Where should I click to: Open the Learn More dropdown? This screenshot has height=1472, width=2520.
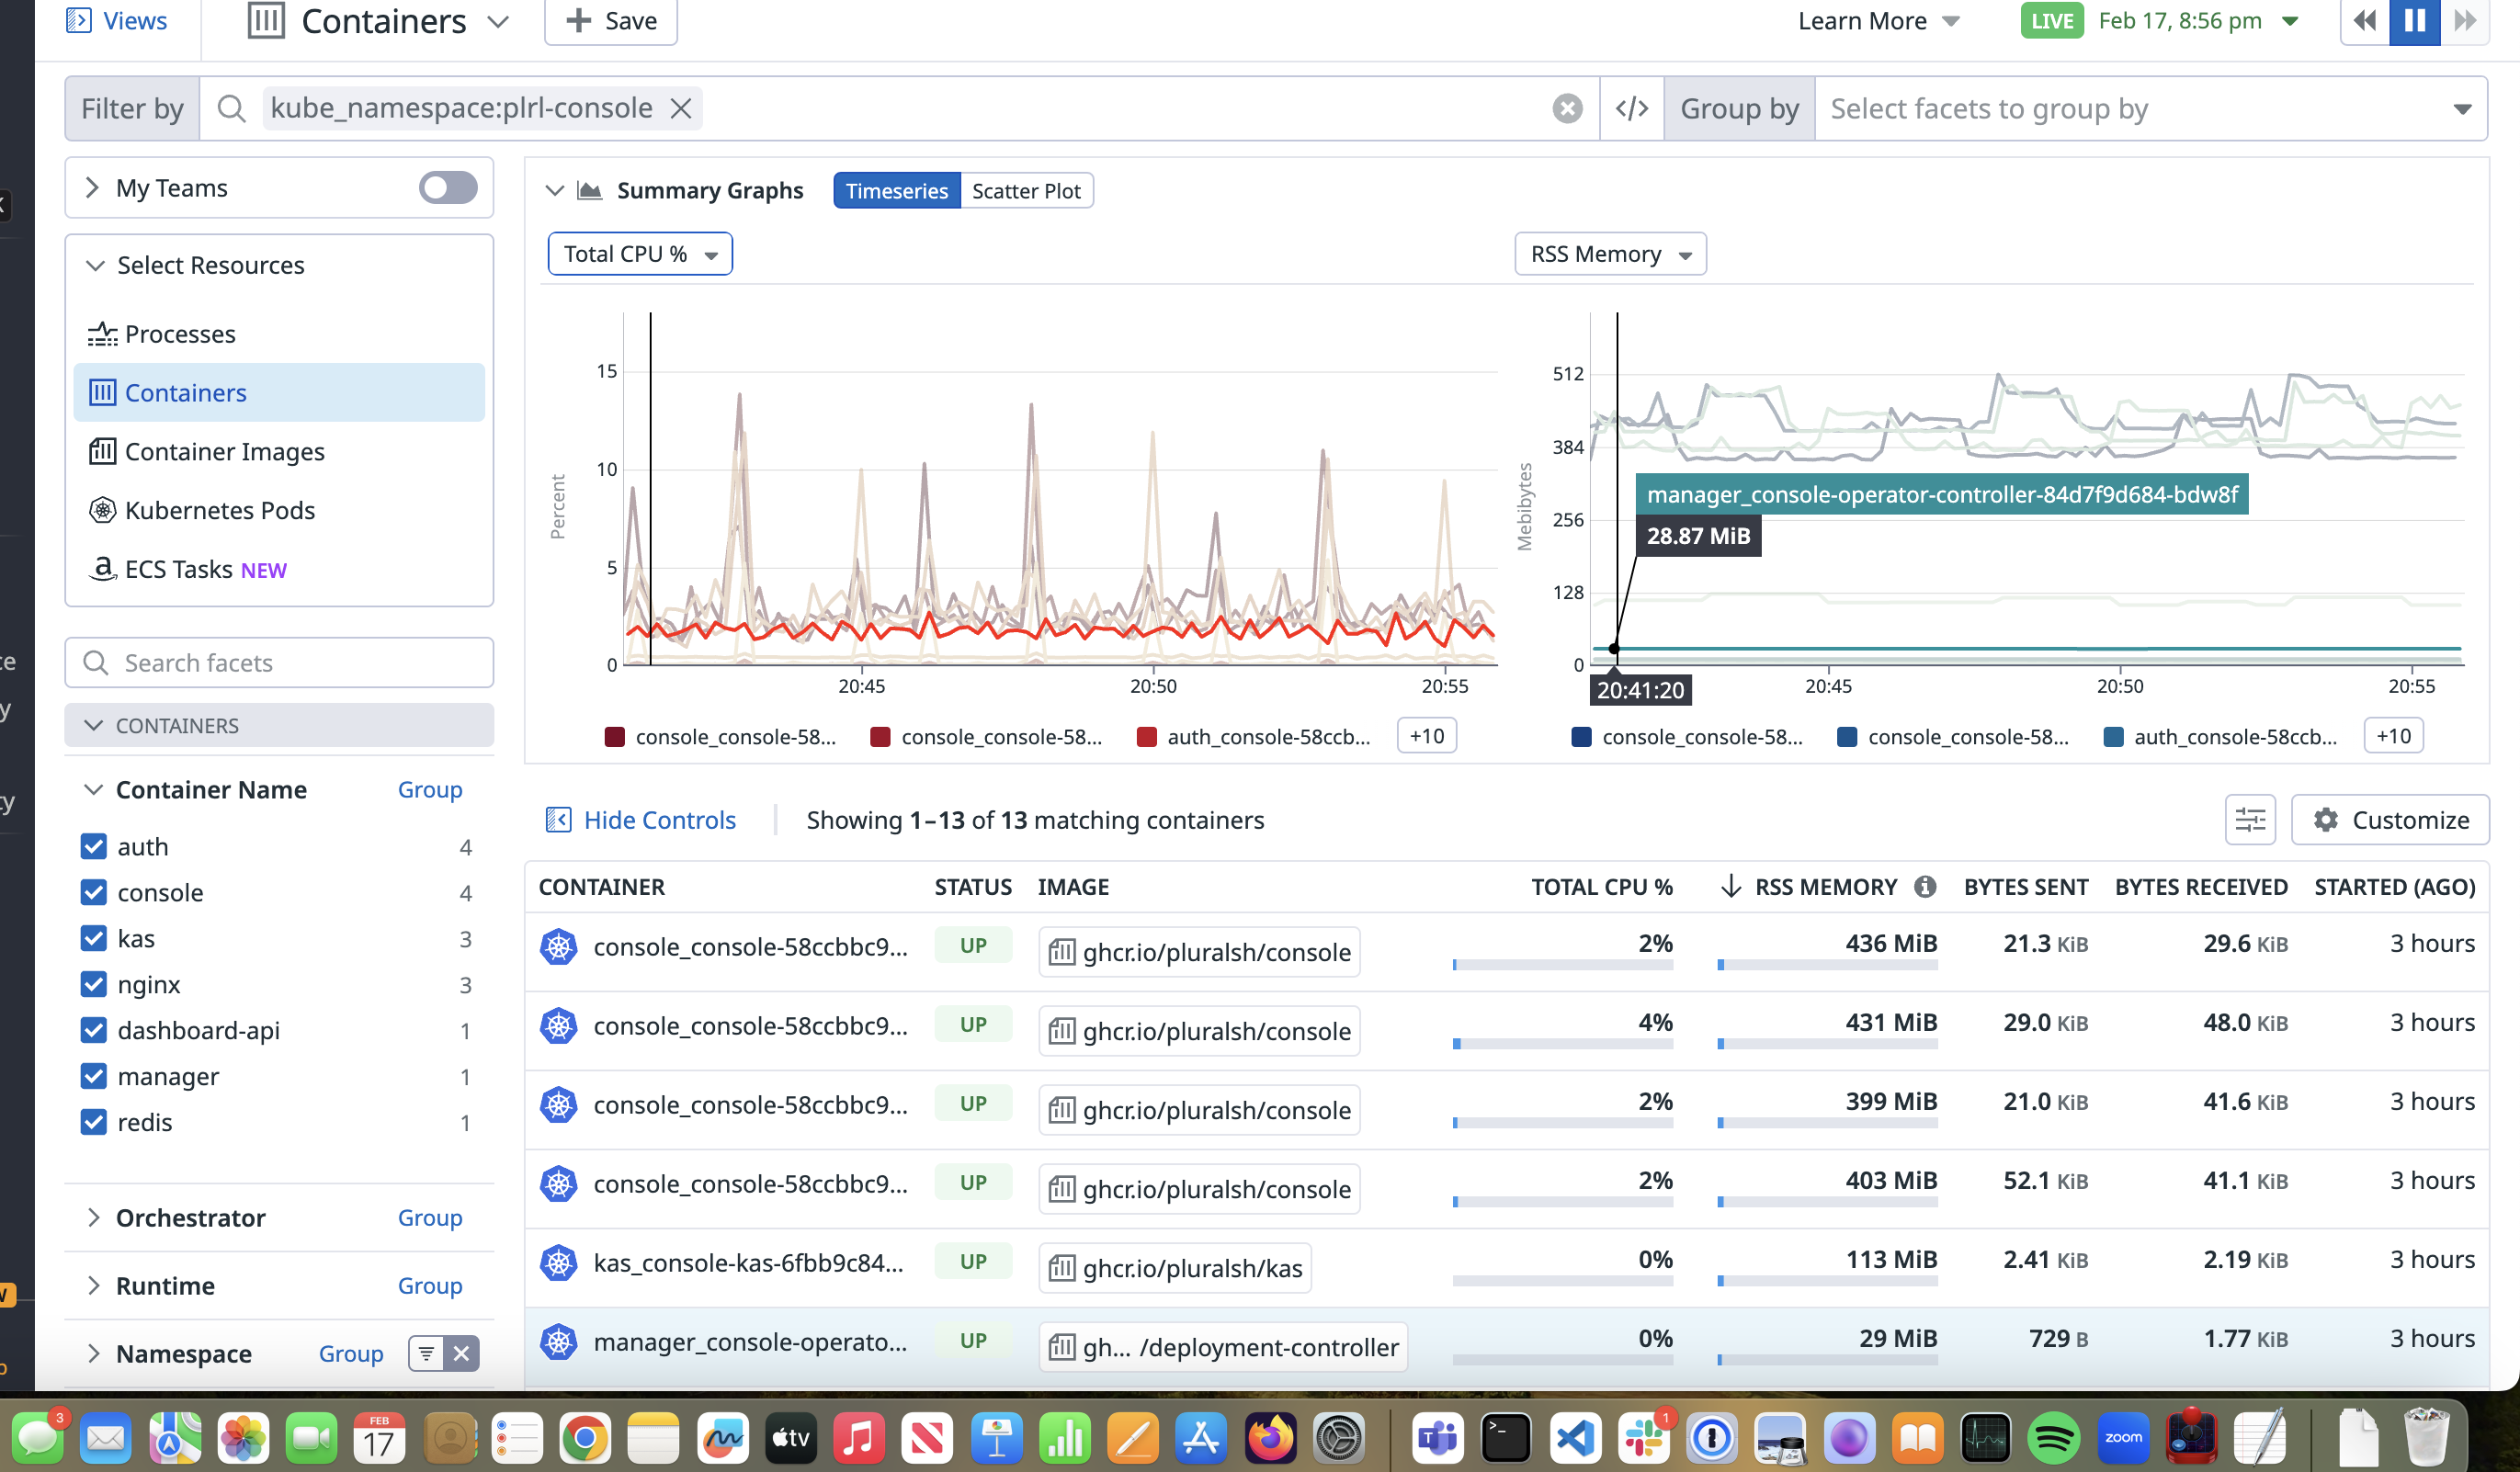tap(1879, 21)
